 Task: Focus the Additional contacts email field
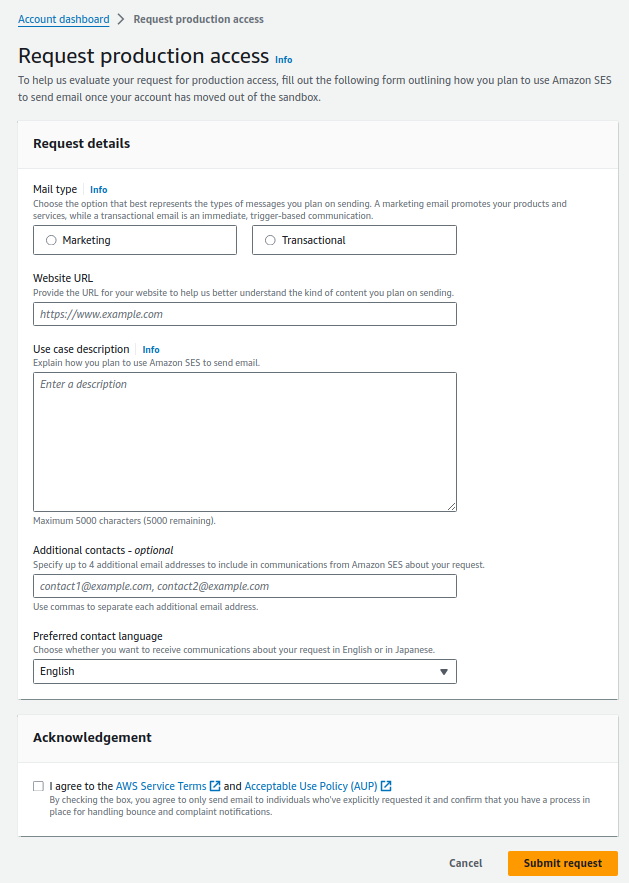[x=244, y=586]
